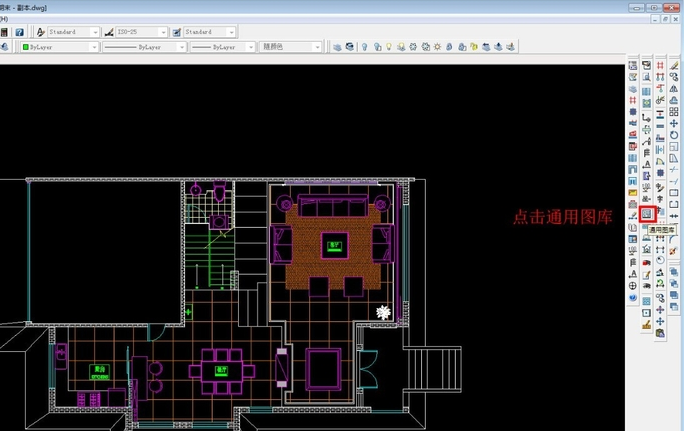
Task: Click the Bring to Front draw order icon
Action: point(674,272)
